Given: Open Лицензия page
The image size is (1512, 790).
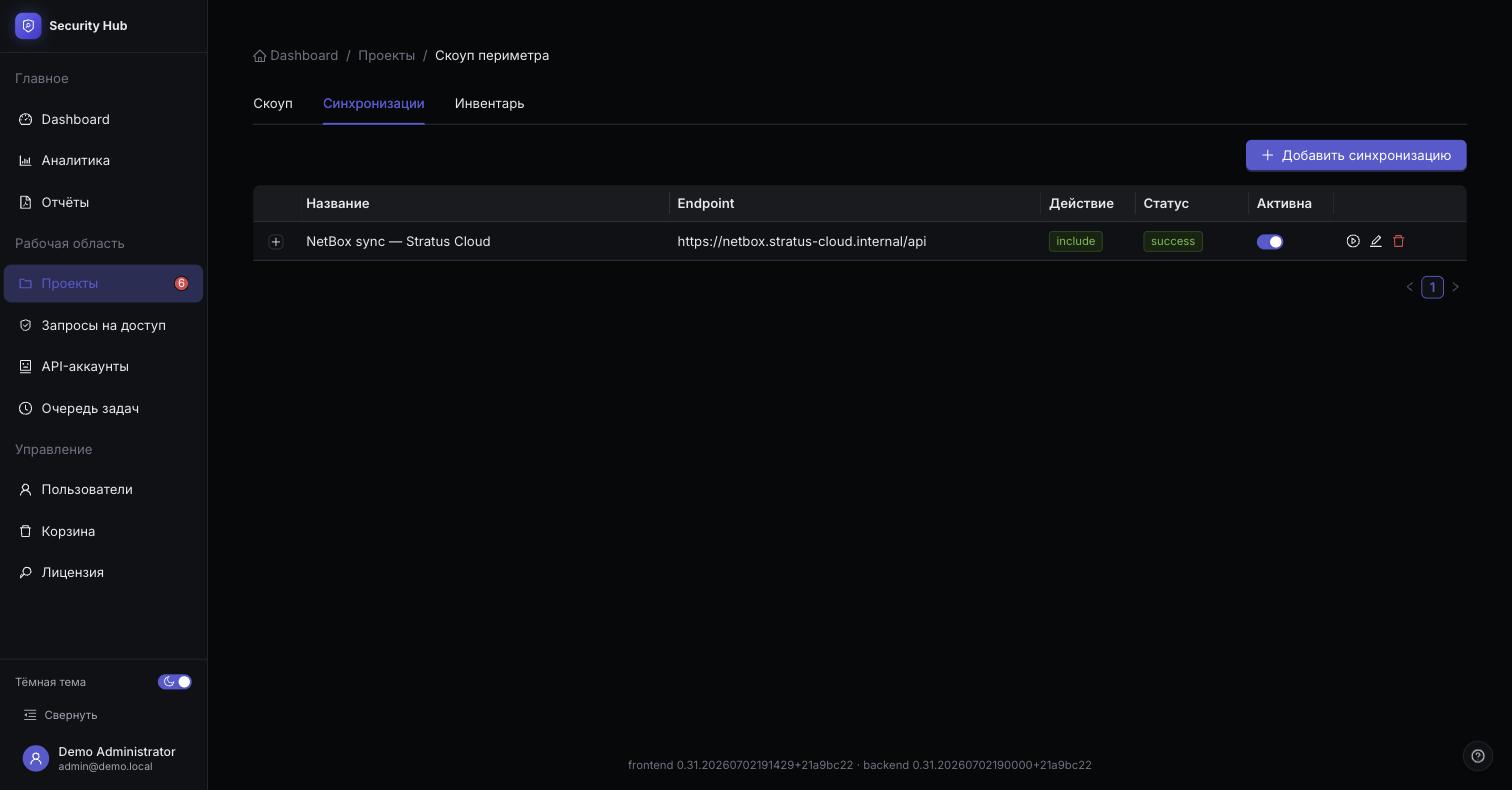Looking at the screenshot, I should pyautogui.click(x=103, y=572).
